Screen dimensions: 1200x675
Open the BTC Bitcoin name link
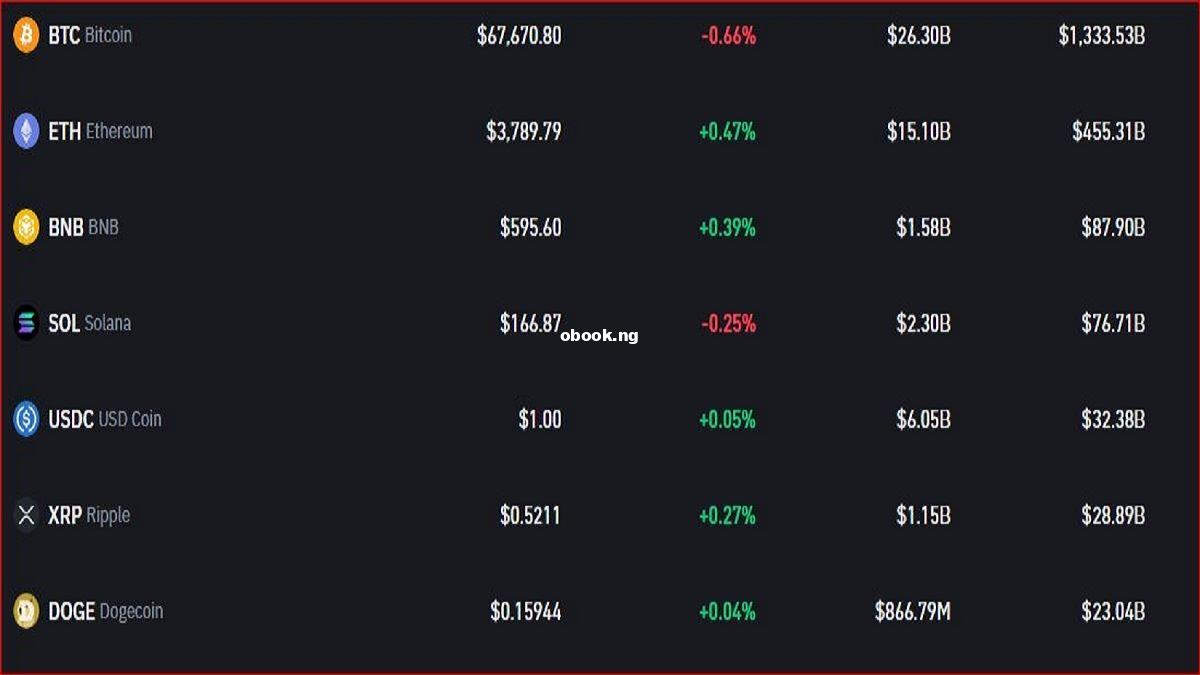90,35
